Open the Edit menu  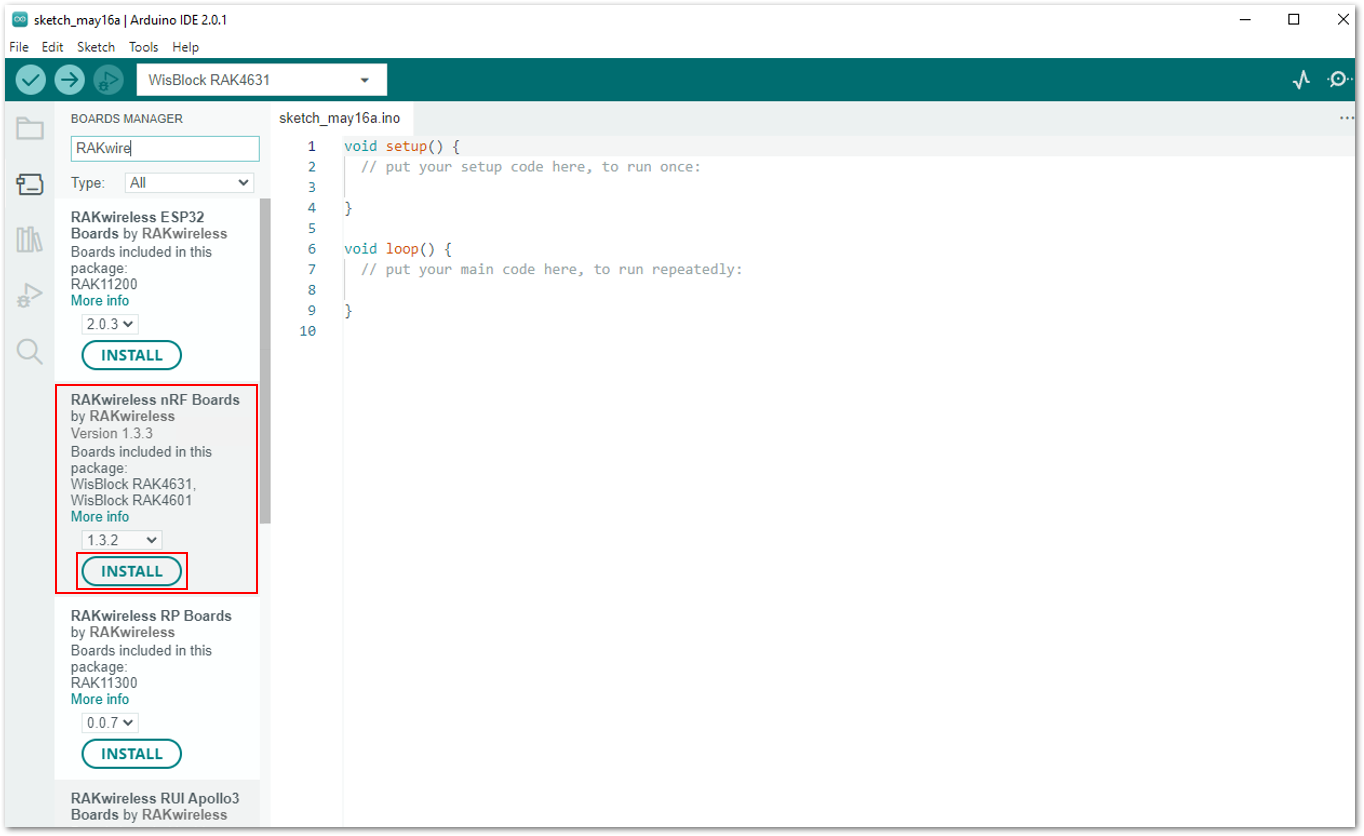pyautogui.click(x=52, y=47)
